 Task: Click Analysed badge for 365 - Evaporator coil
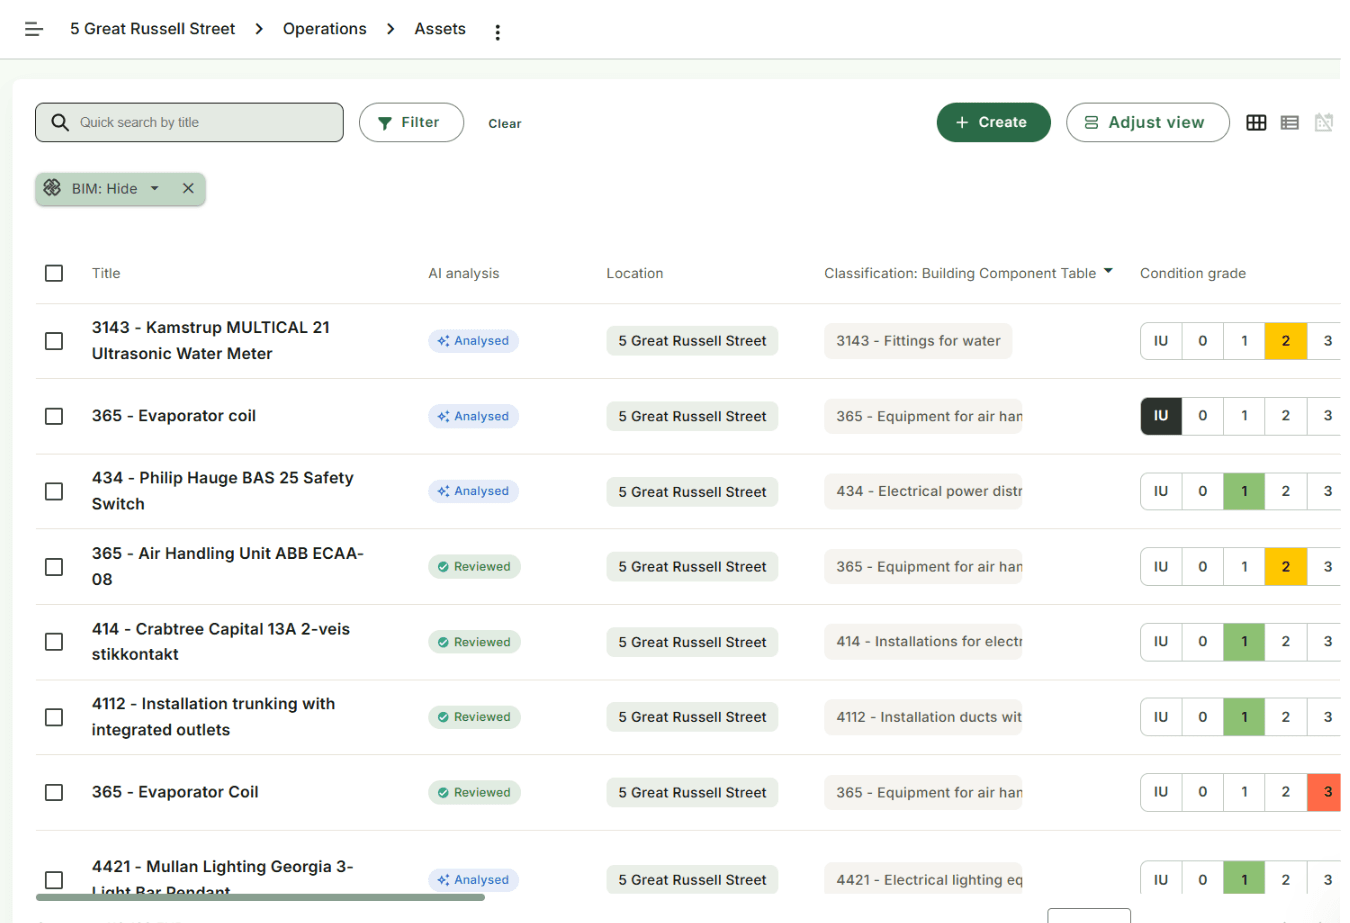[474, 416]
